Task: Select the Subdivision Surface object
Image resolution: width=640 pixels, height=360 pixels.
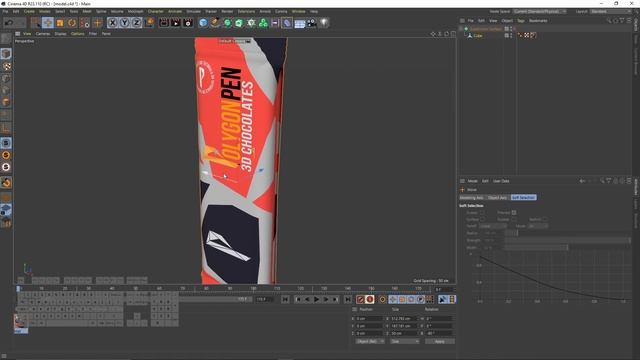Action: (485, 29)
